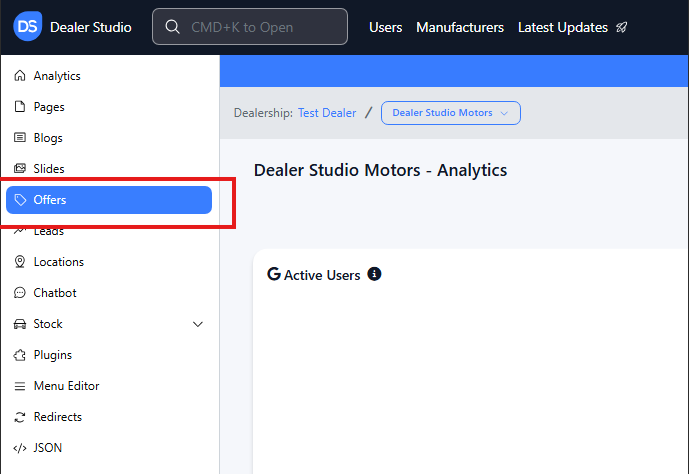689x474 pixels.
Task: Expand the Stock submenu chevron
Action: pyautogui.click(x=197, y=324)
